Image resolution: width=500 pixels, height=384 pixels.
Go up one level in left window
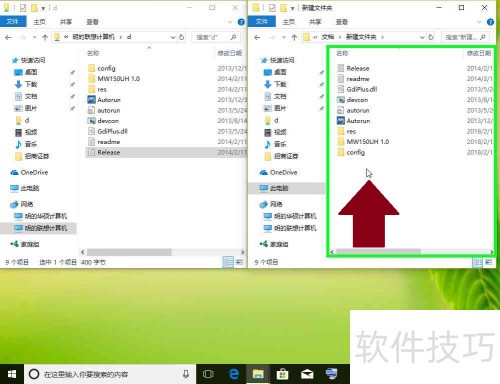point(45,37)
